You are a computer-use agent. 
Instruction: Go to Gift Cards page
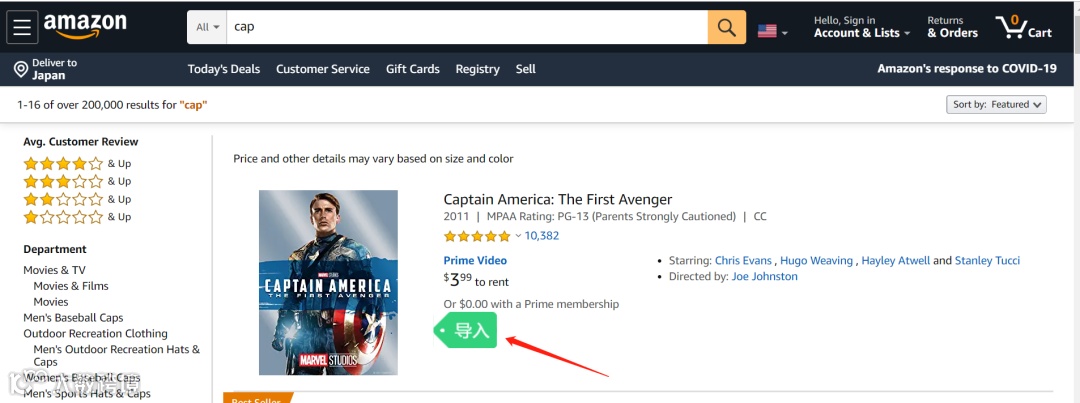413,69
